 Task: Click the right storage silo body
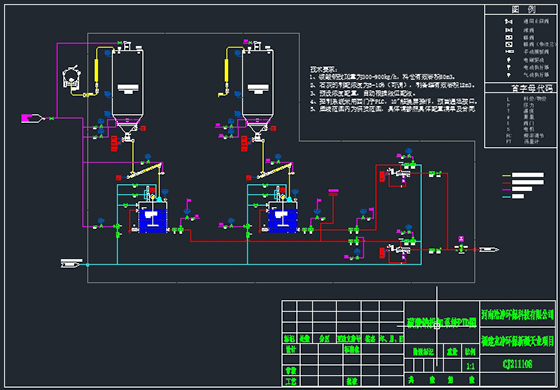click(x=258, y=86)
